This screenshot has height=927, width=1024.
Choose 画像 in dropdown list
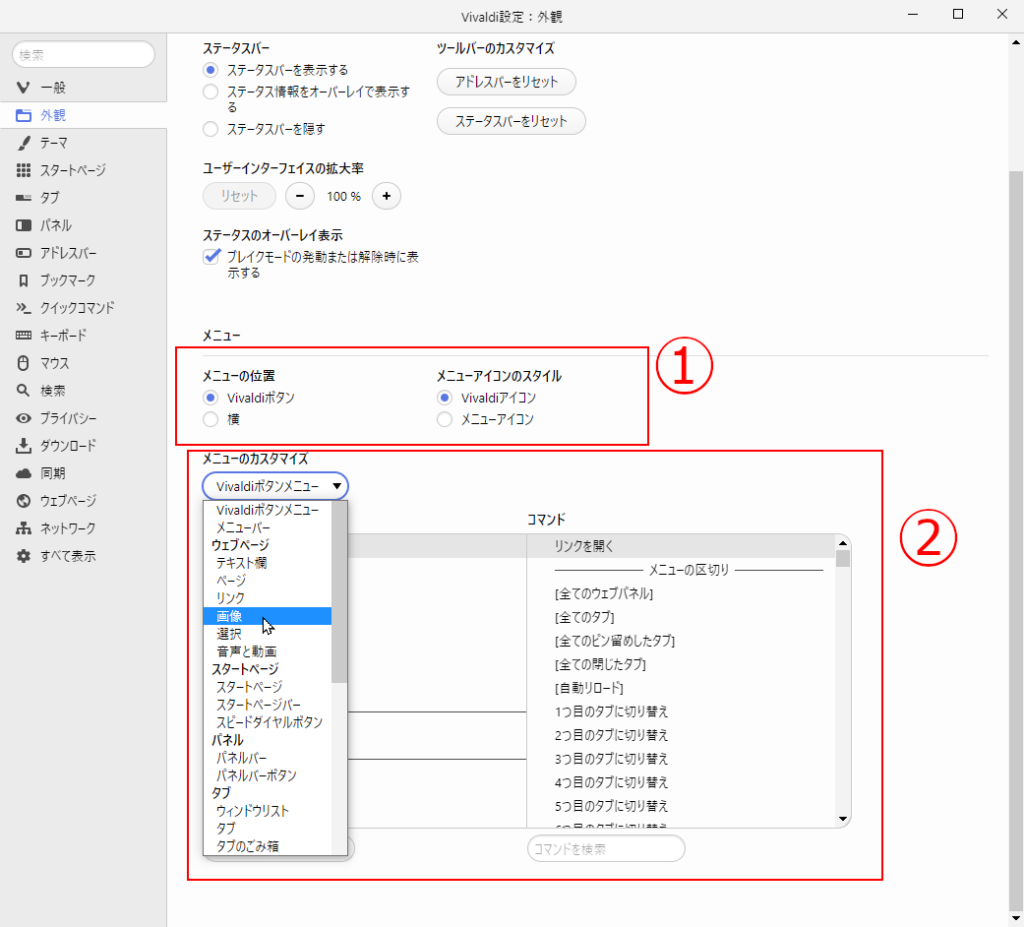pos(268,616)
